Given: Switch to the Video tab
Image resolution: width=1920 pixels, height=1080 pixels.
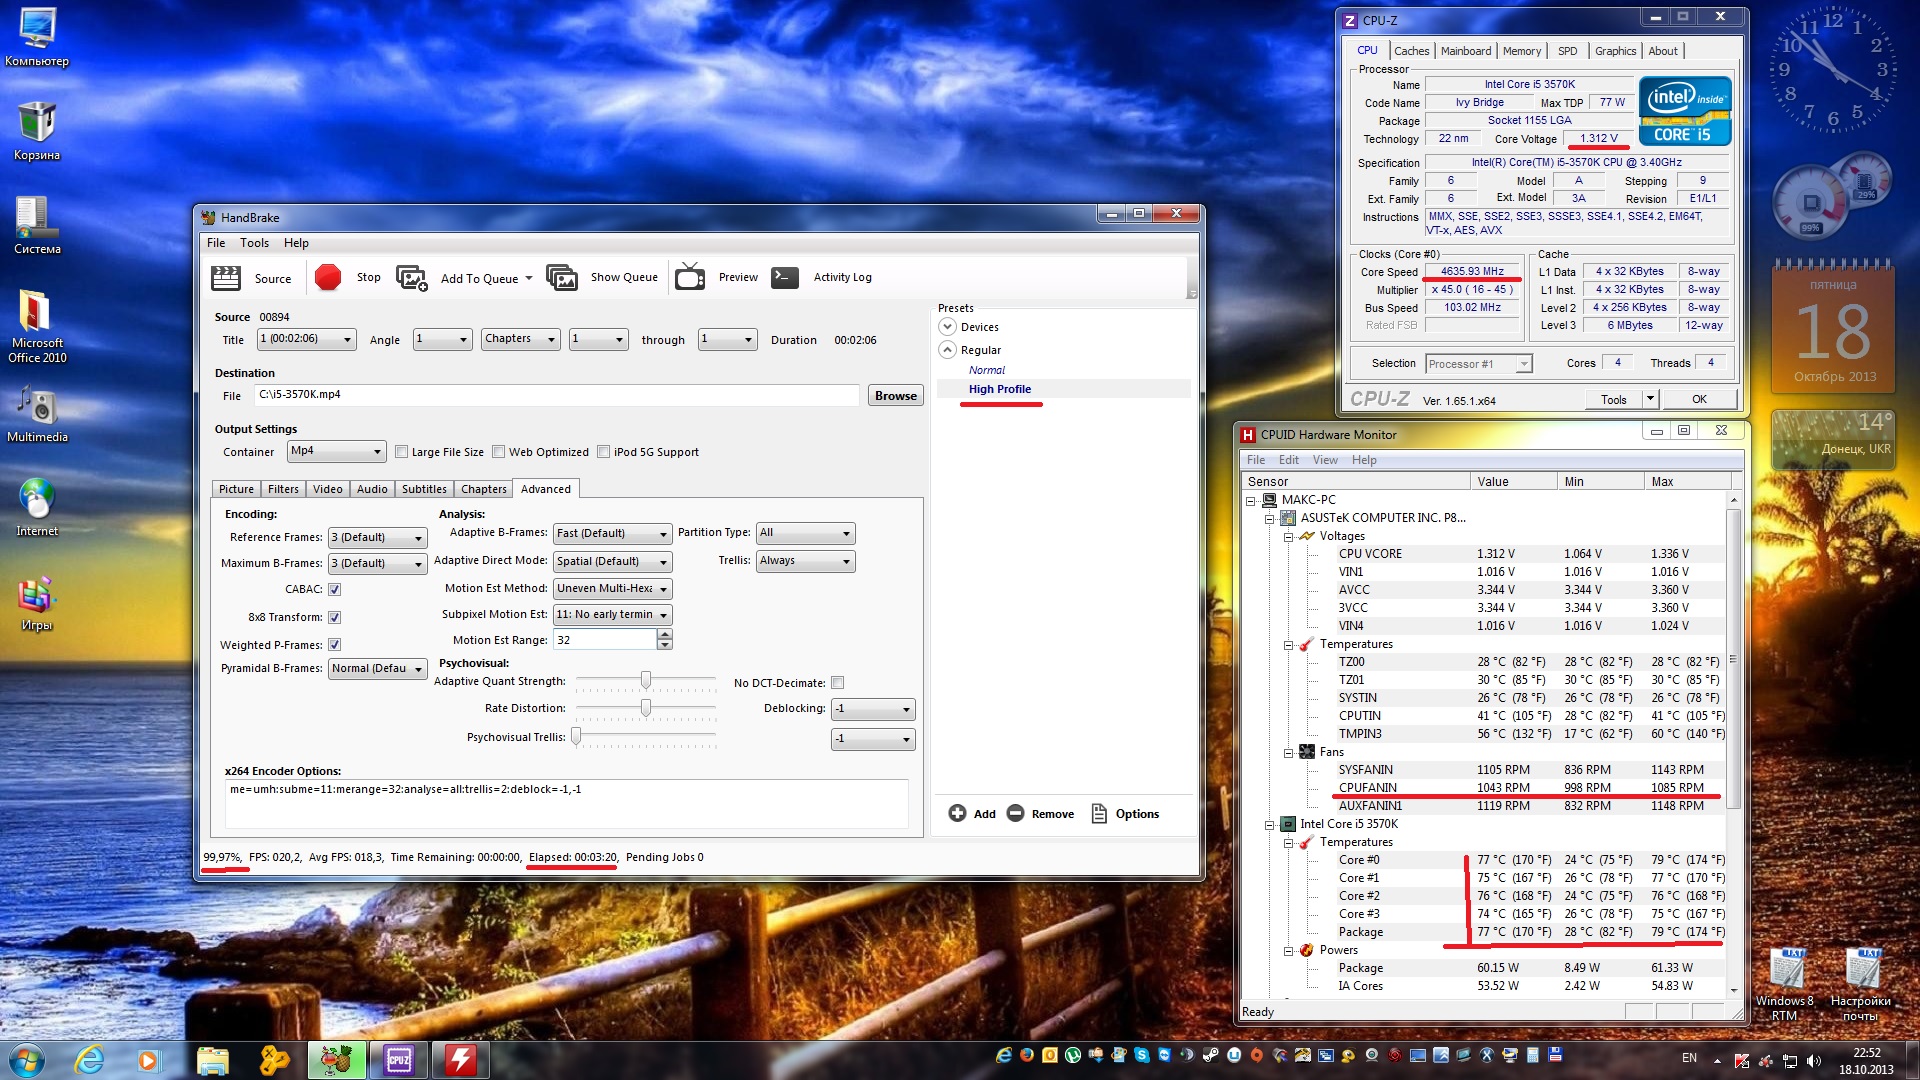Looking at the screenshot, I should 327,489.
